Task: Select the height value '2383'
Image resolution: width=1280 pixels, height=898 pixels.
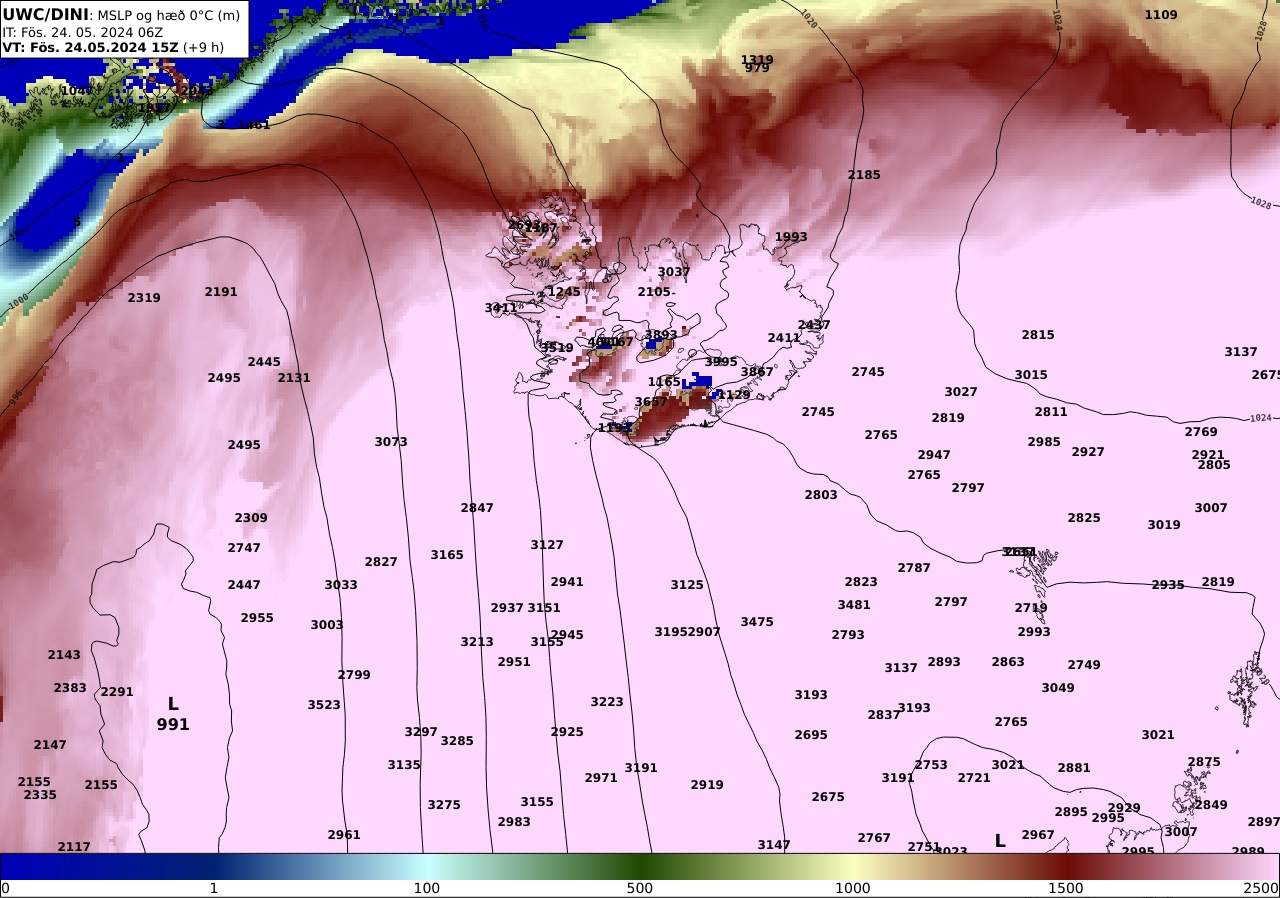Action: point(70,688)
